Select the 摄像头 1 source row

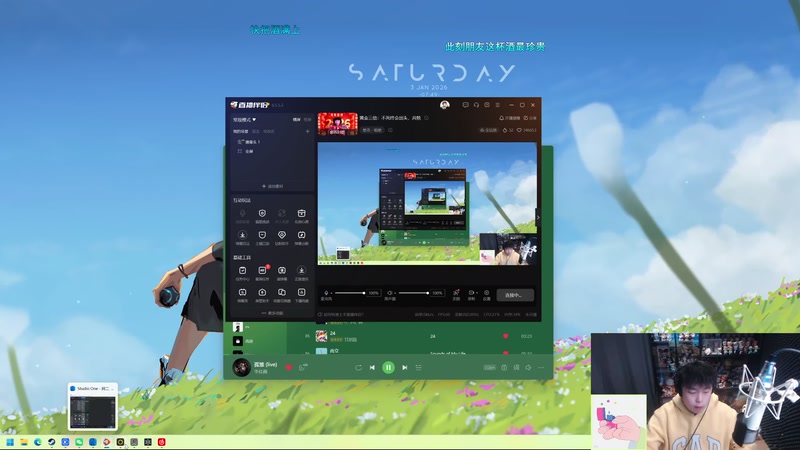272,142
